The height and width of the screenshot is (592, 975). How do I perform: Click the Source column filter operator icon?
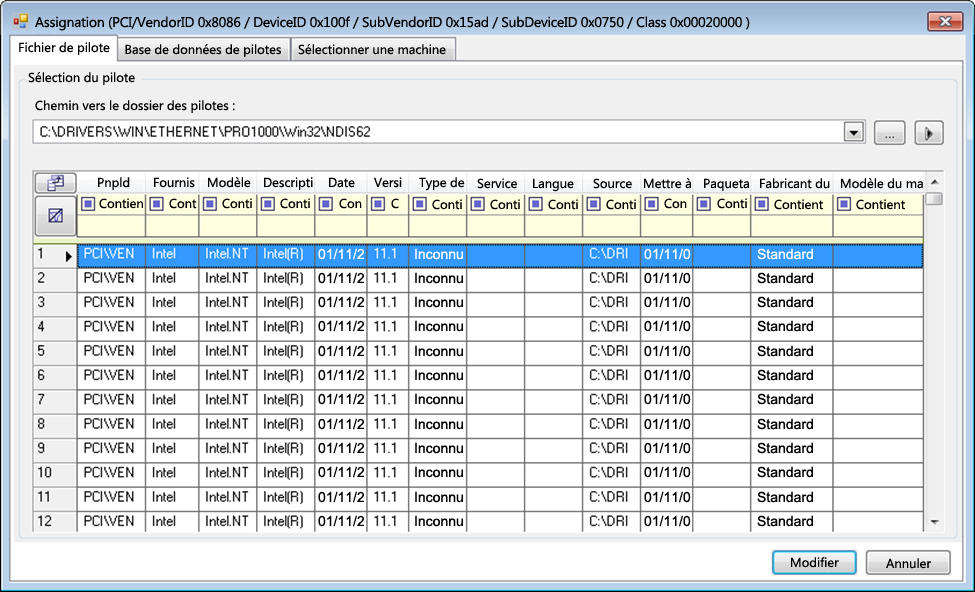(x=594, y=204)
